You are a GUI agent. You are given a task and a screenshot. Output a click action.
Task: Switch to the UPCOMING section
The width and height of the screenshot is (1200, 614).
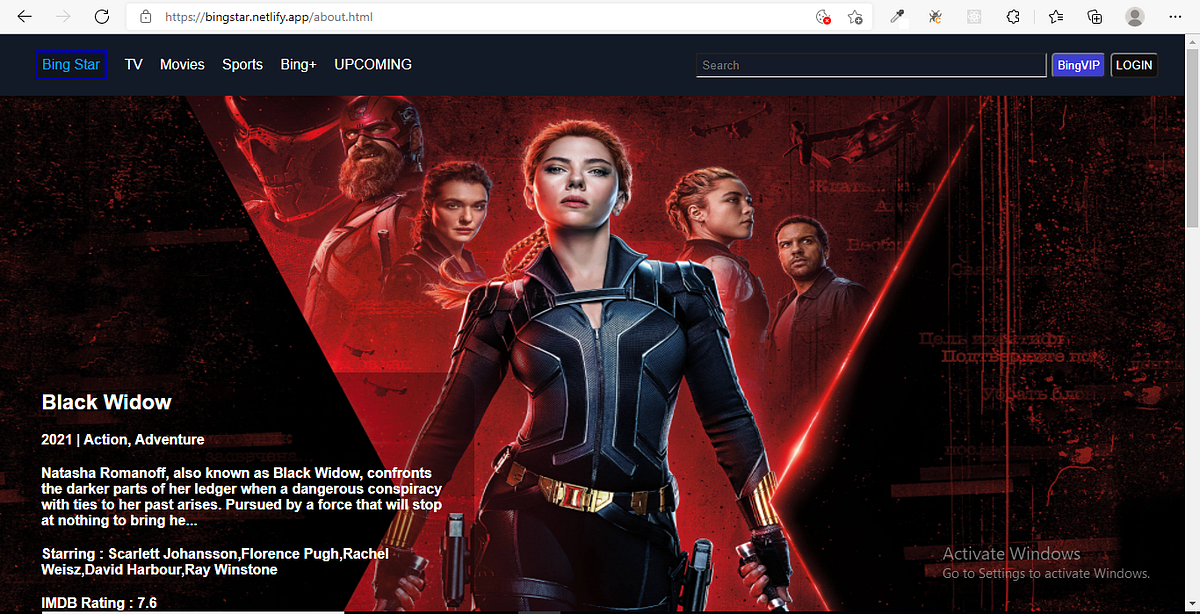372,64
